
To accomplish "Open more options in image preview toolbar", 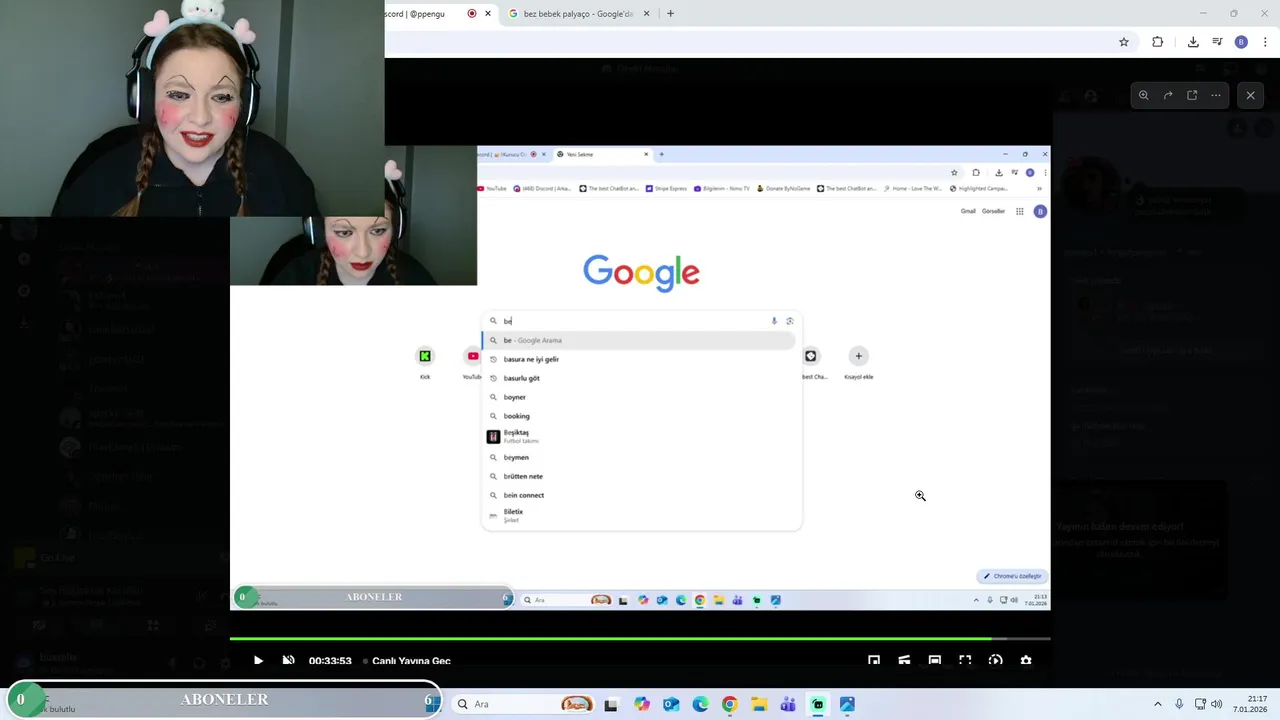I will (1216, 95).
